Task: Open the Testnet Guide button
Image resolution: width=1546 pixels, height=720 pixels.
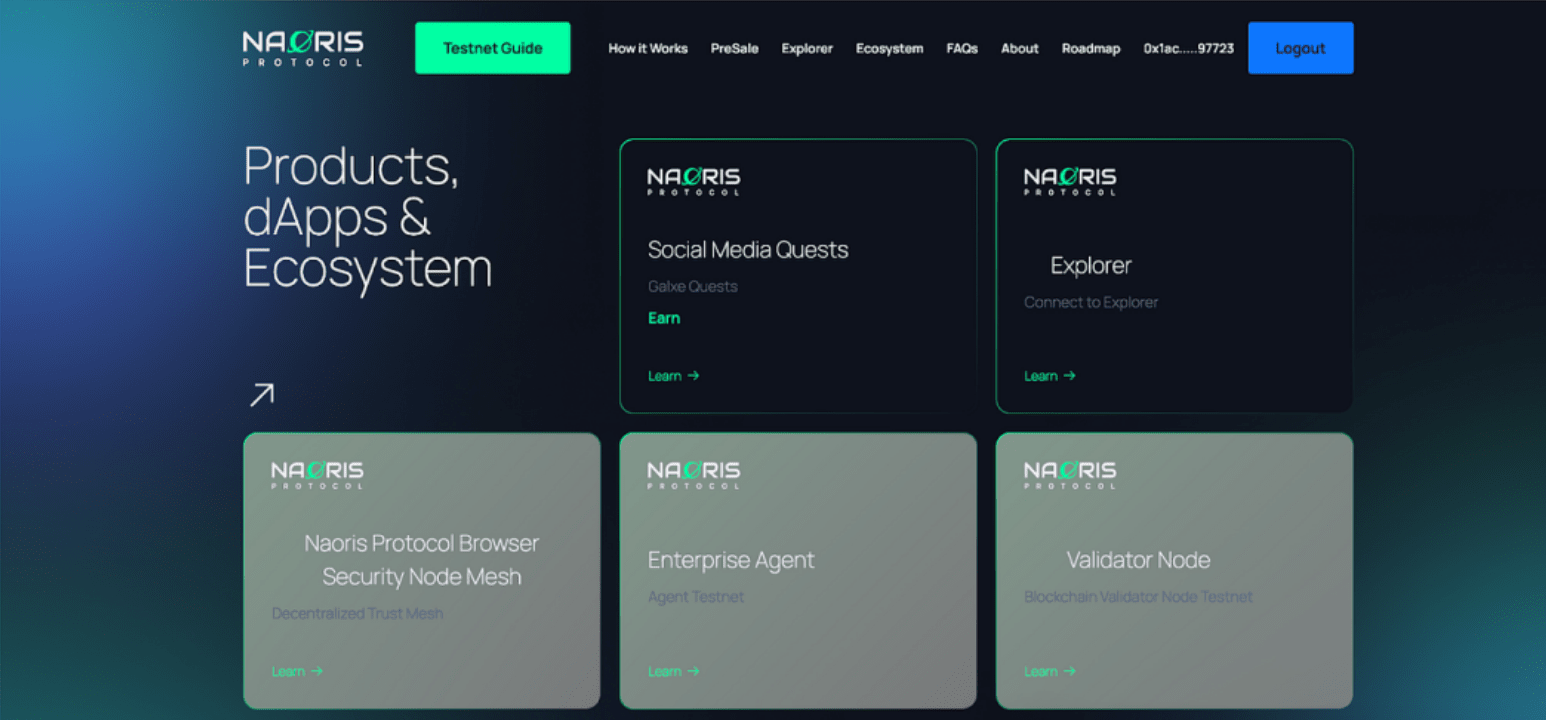Action: (x=493, y=48)
